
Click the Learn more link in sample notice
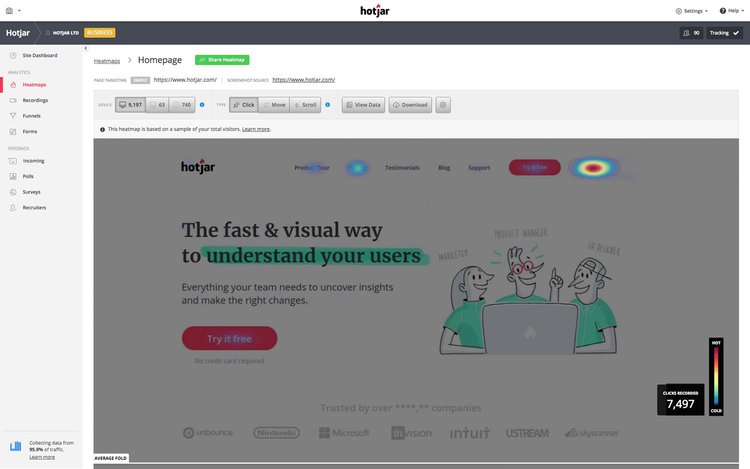tap(256, 129)
